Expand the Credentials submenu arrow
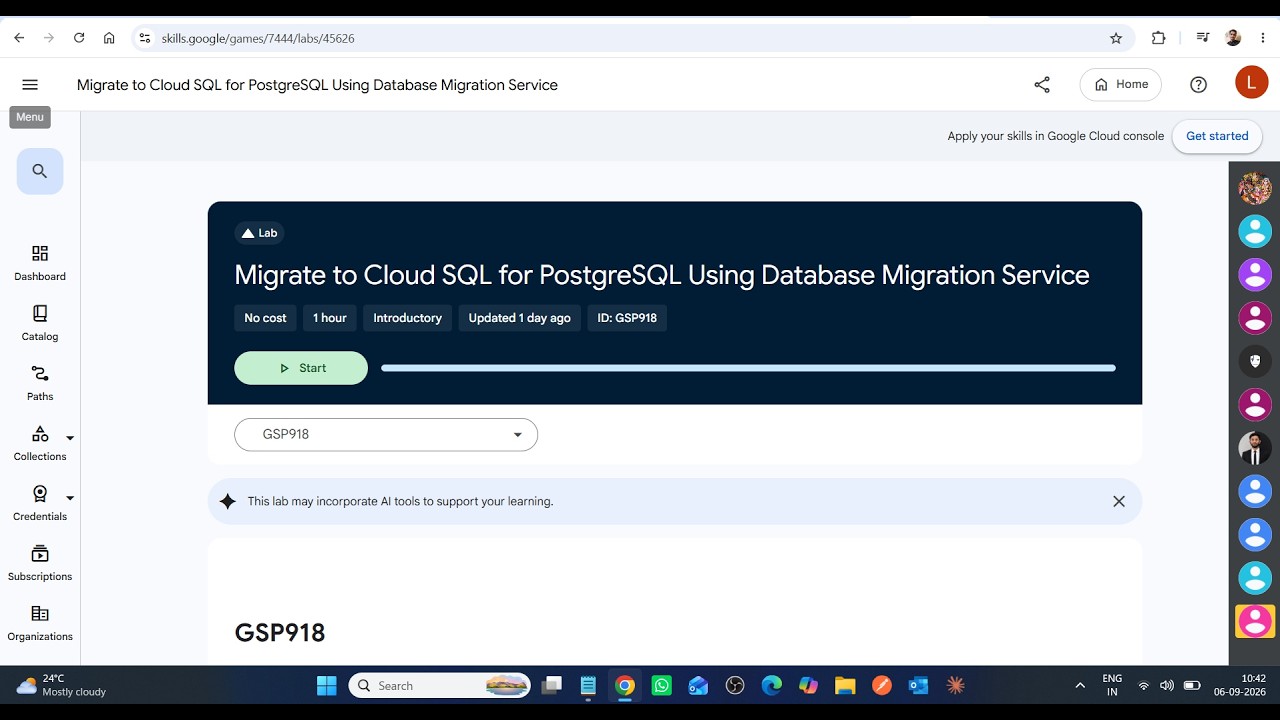1280x720 pixels. click(70, 498)
